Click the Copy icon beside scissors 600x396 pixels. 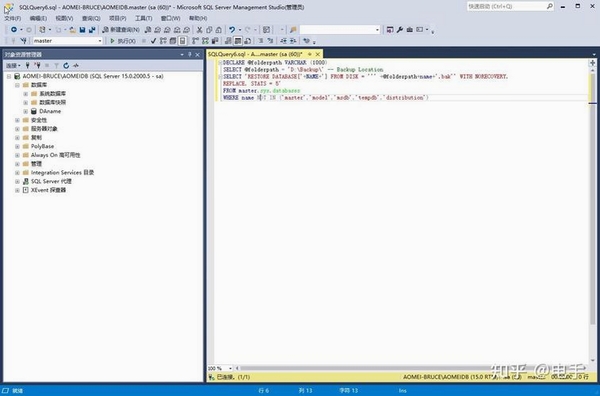209,30
